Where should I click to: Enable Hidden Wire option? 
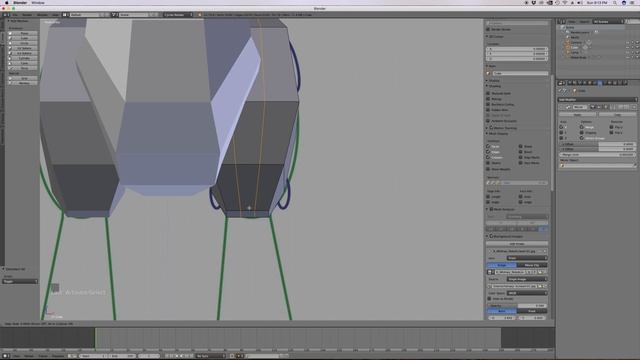pyautogui.click(x=488, y=110)
